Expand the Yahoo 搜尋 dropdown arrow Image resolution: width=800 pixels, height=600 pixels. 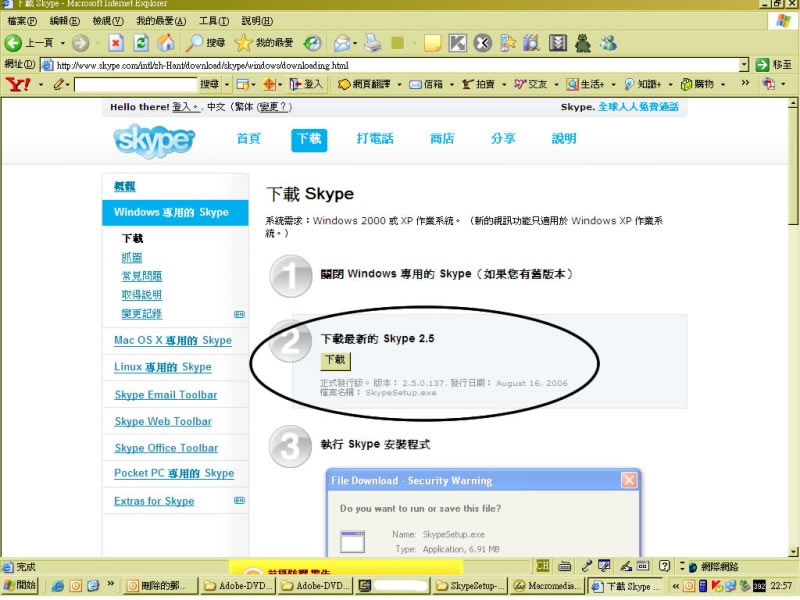[227, 85]
